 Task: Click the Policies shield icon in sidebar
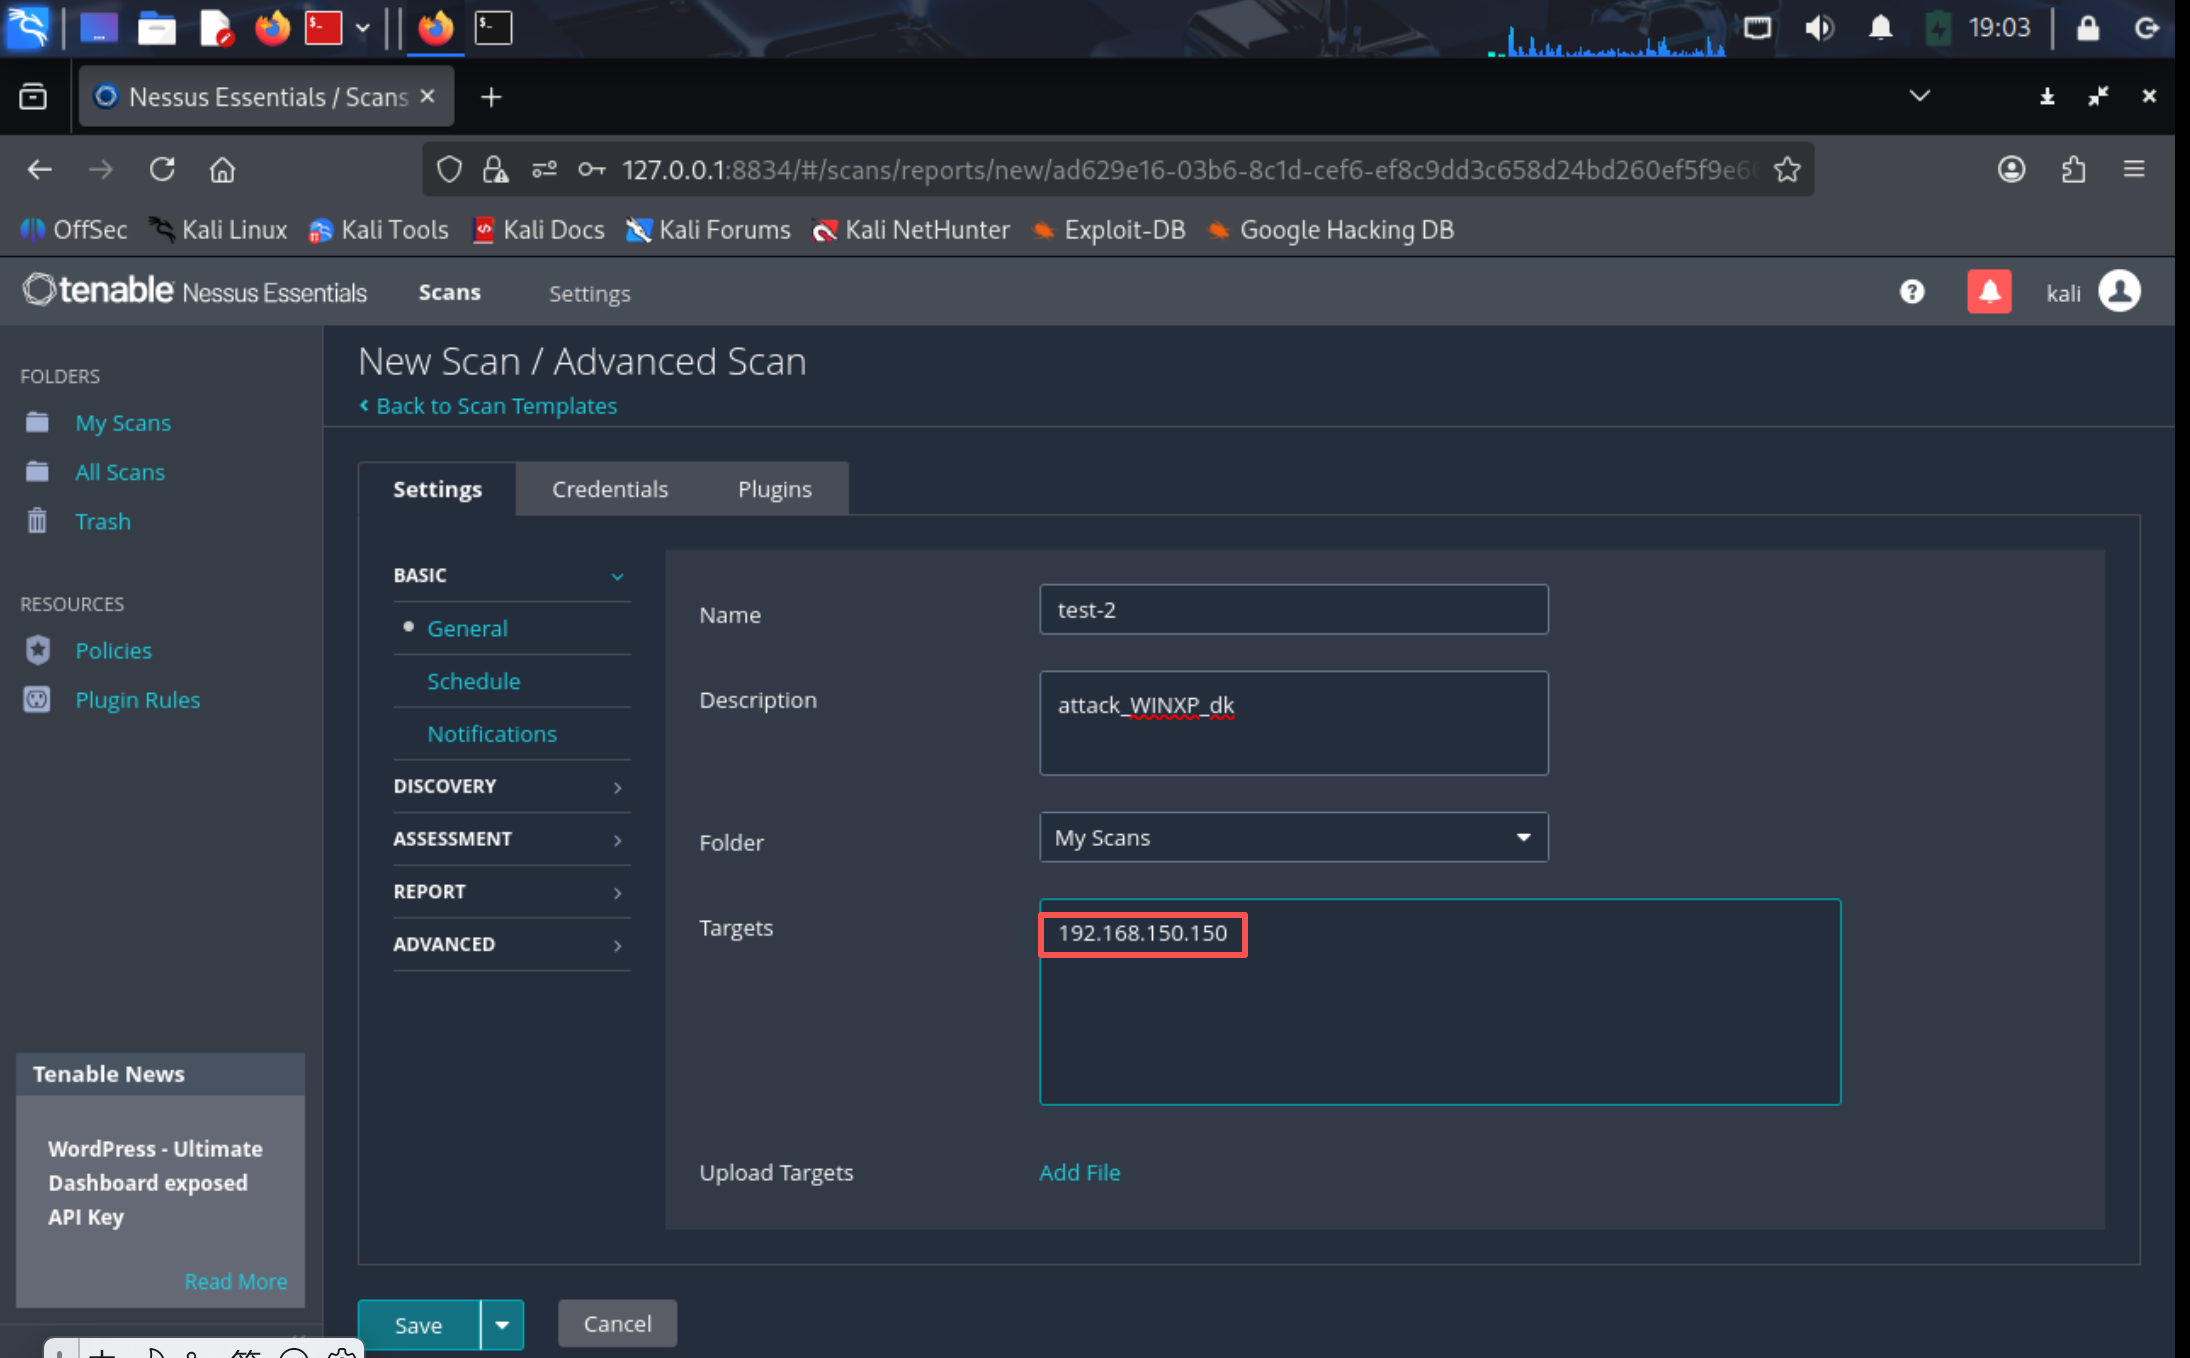38,650
